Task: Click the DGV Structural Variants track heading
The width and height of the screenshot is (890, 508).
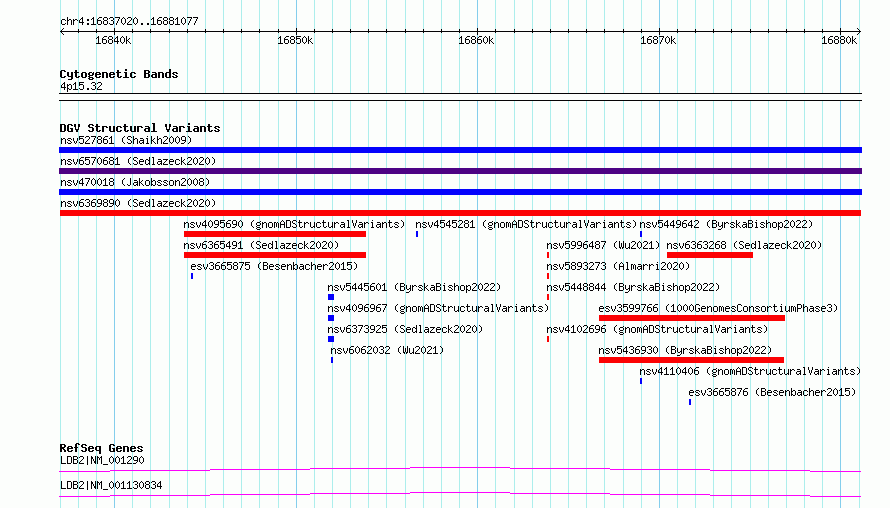Action: pos(140,128)
